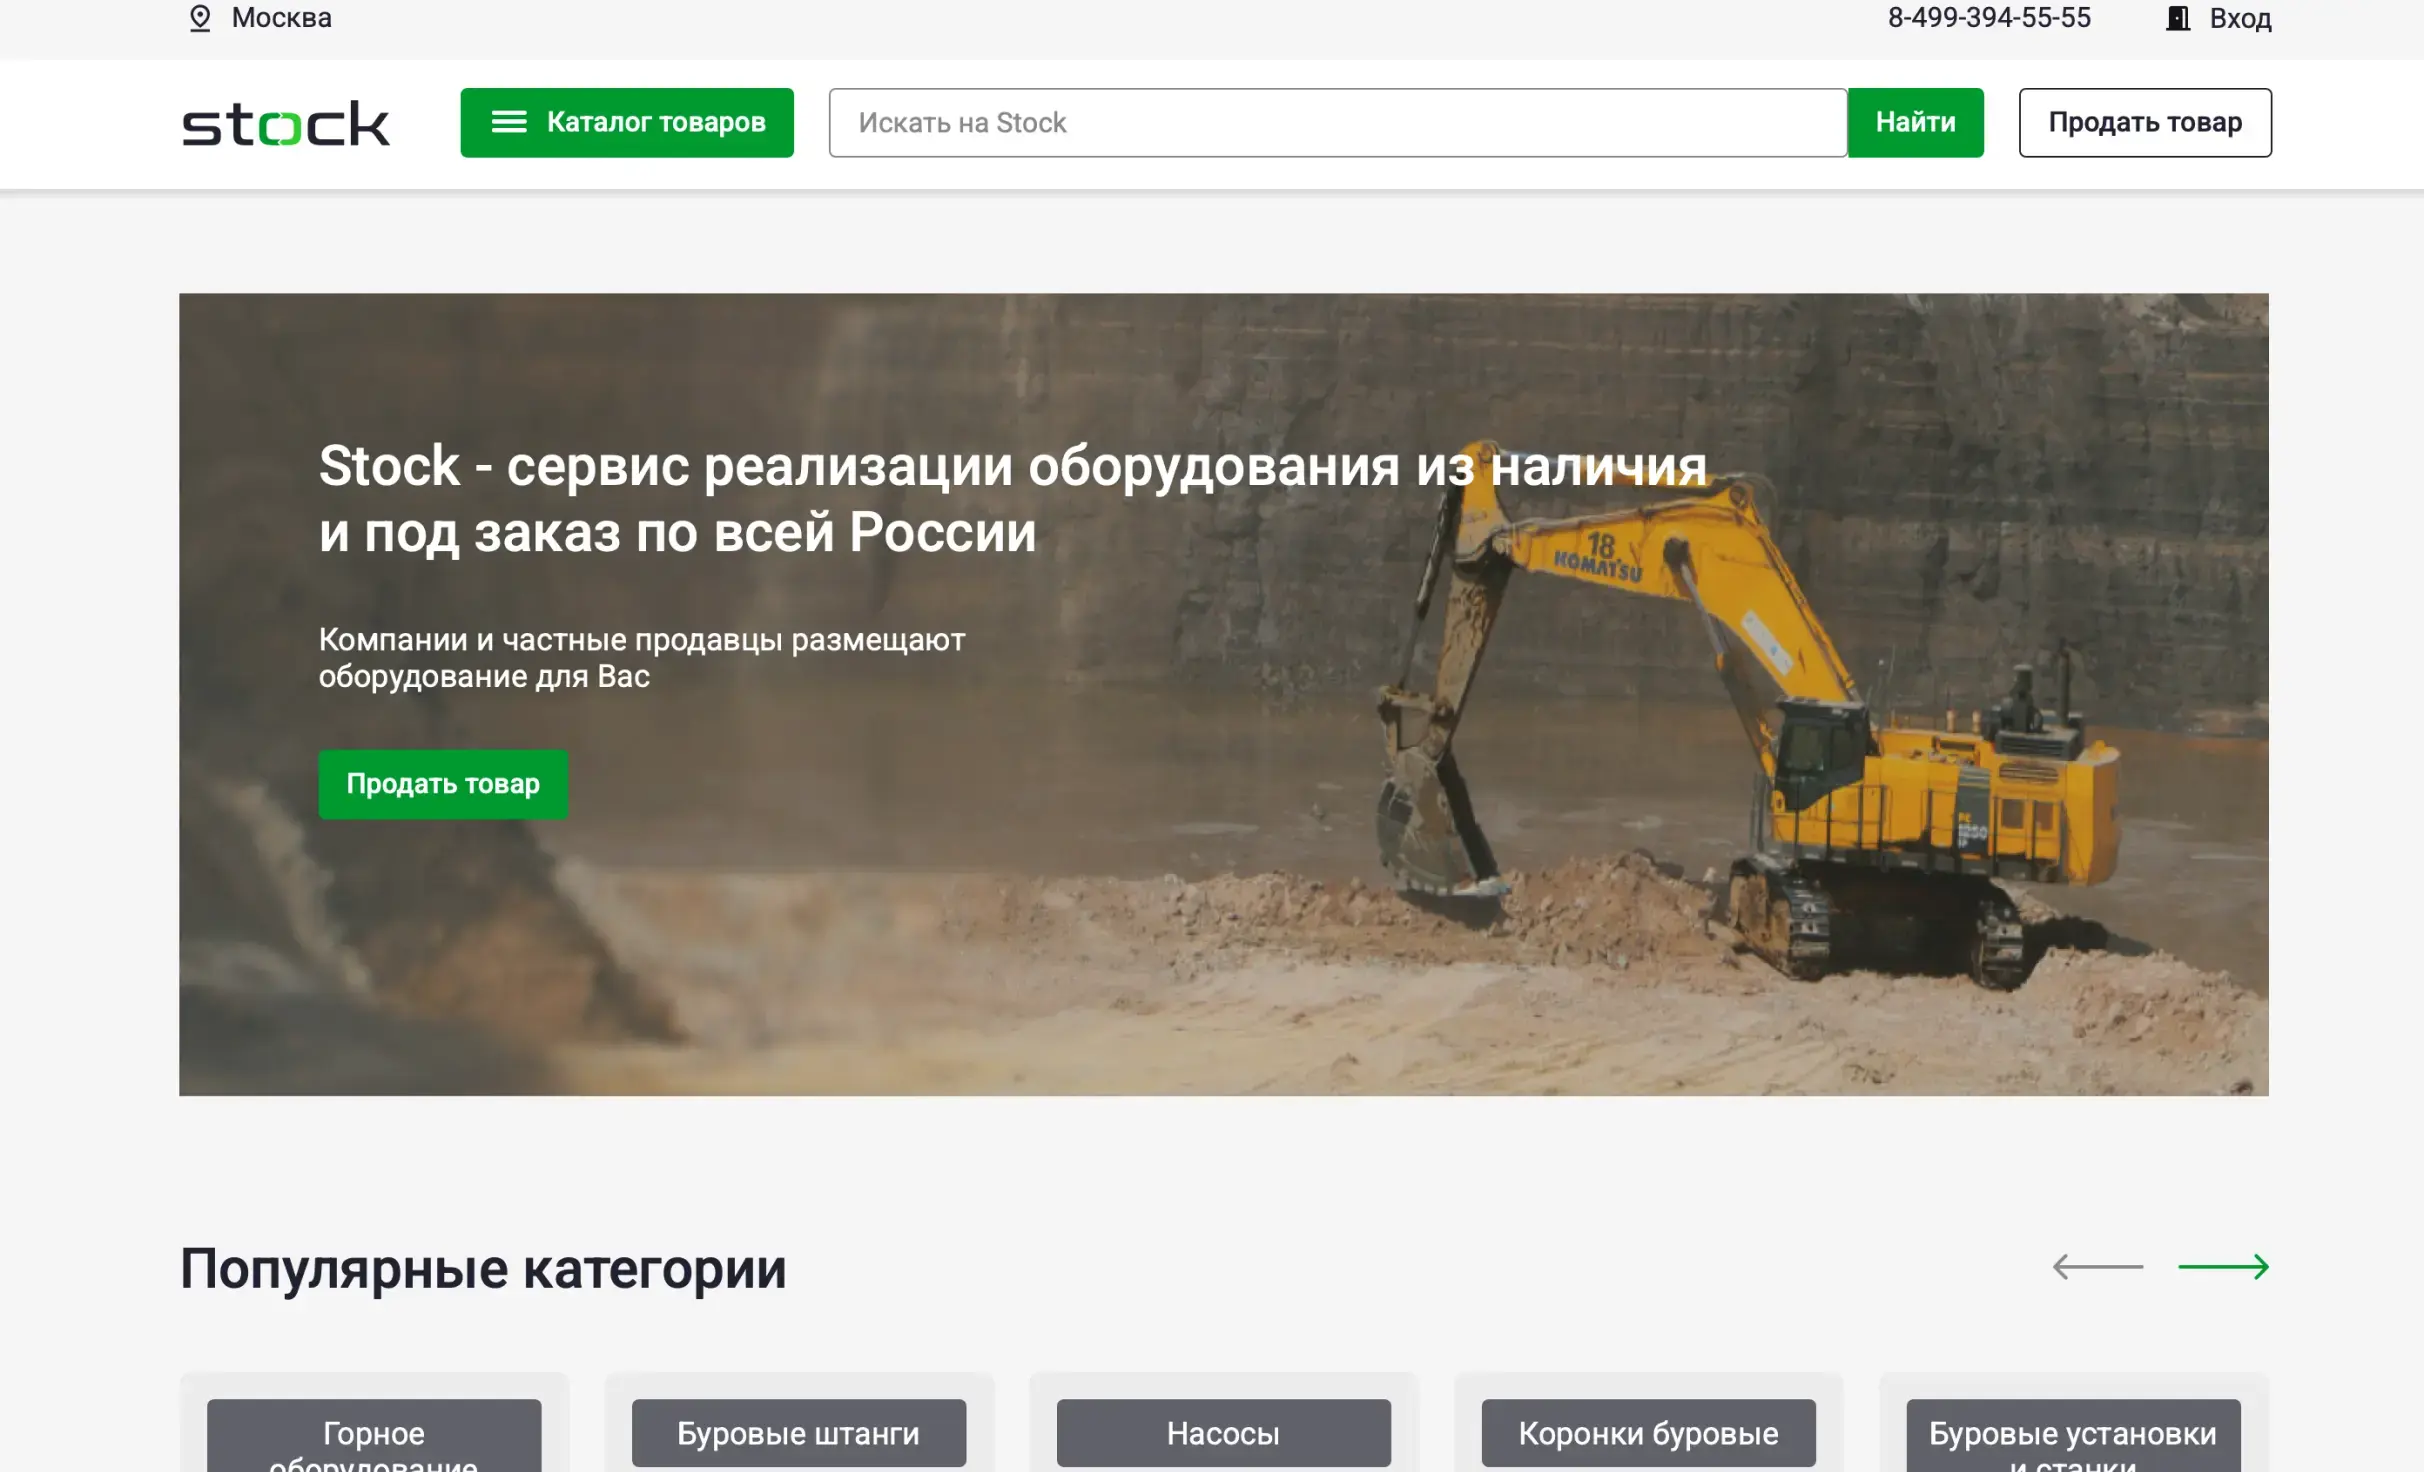This screenshot has height=1472, width=2424.
Task: Open the Коронки буровые category
Action: [x=1646, y=1434]
